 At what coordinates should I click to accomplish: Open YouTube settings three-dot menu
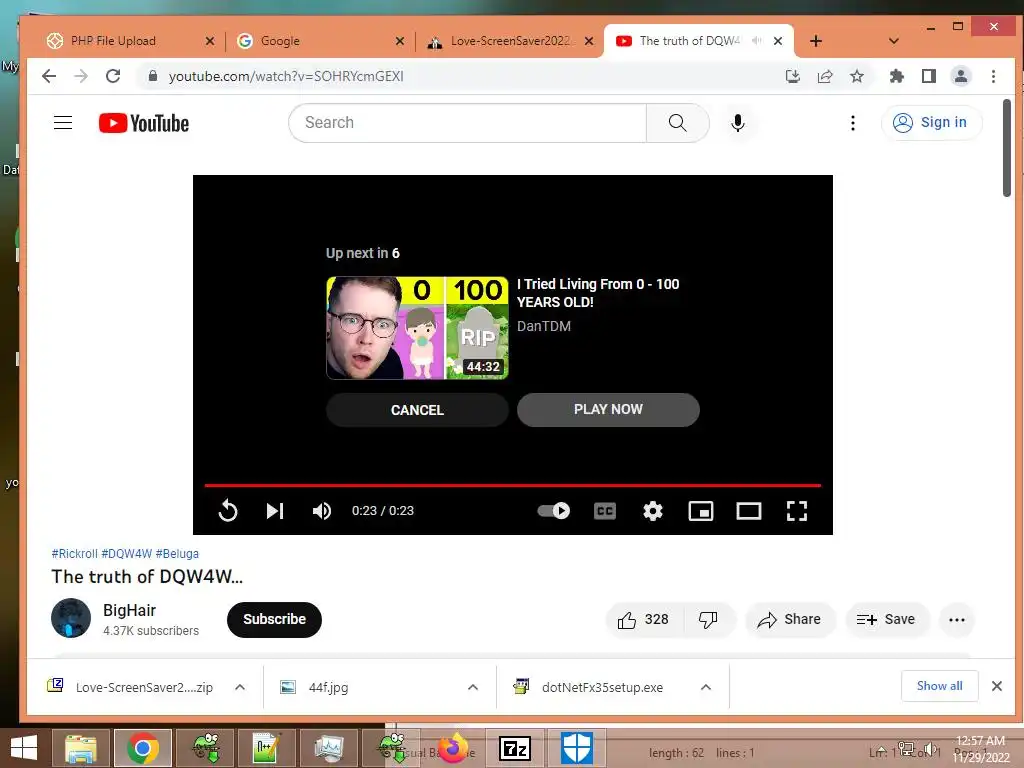(x=852, y=123)
